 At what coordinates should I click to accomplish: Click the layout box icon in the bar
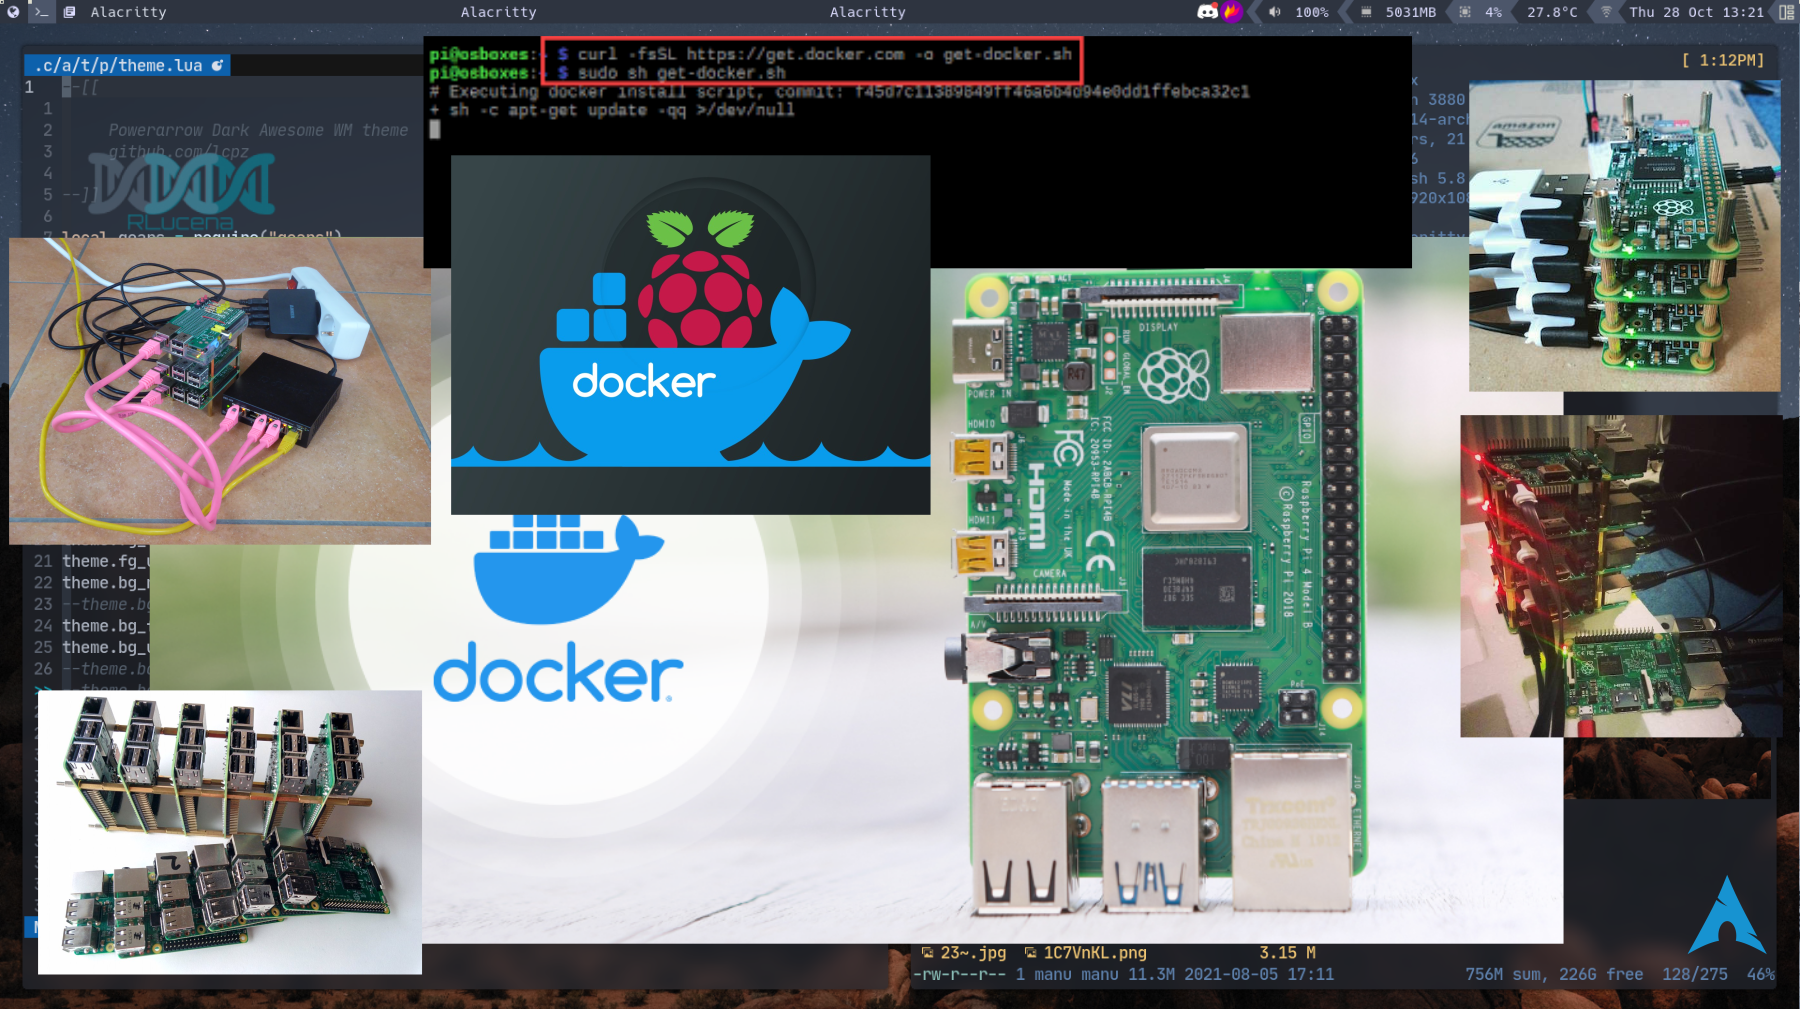1786,12
